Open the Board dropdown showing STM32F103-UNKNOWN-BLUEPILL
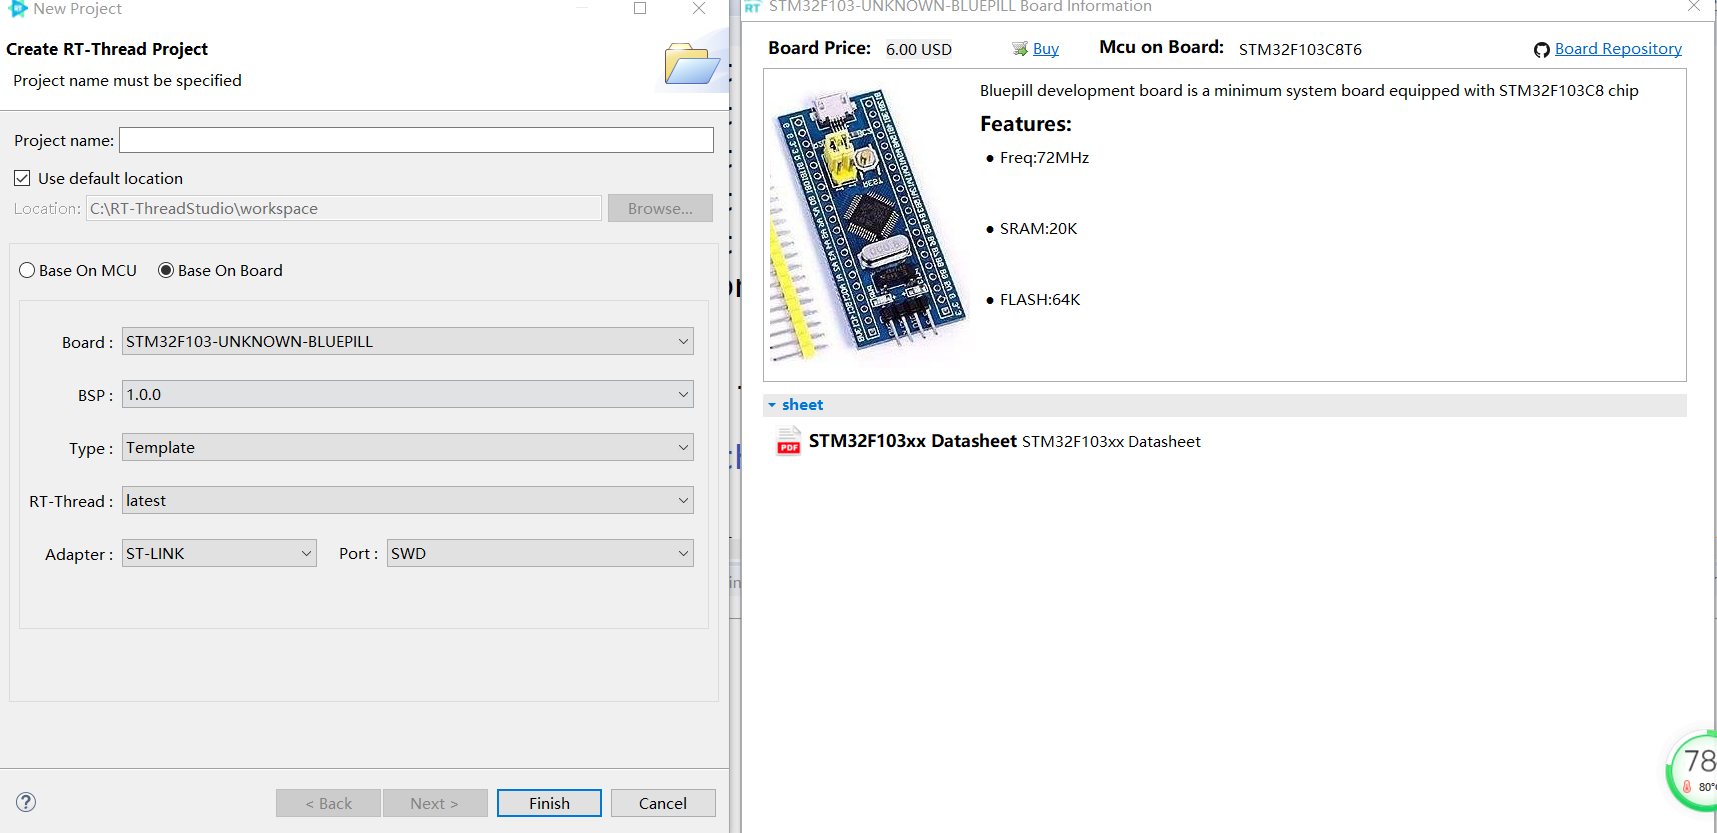1717x833 pixels. coord(408,341)
